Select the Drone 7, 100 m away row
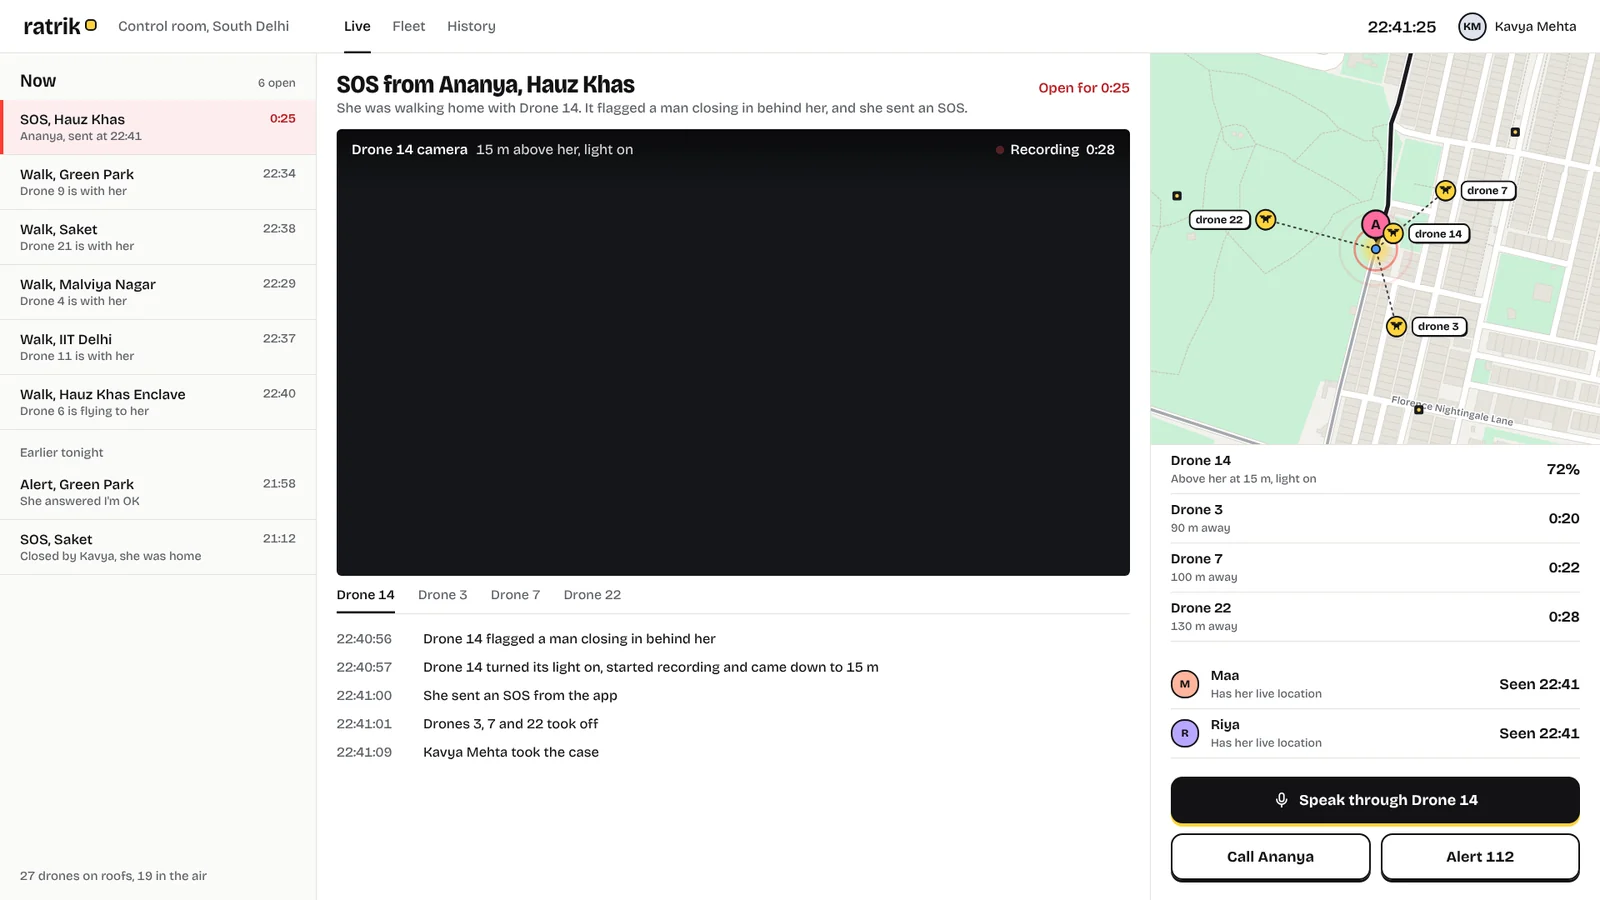 pyautogui.click(x=1375, y=567)
